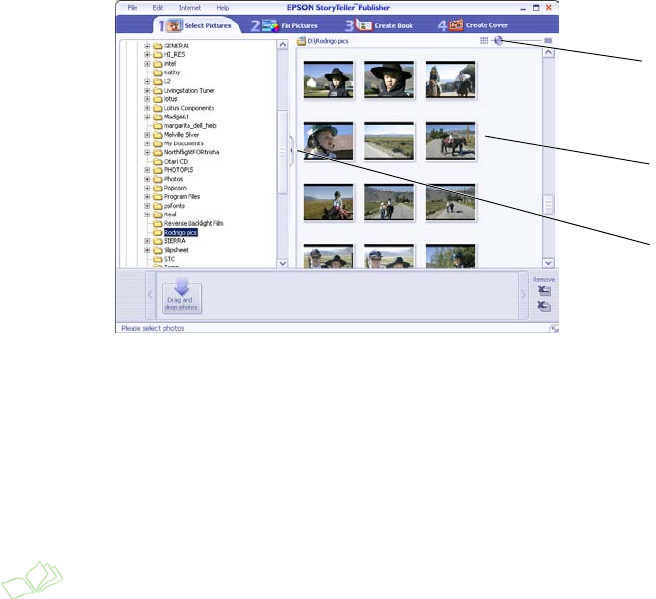This screenshot has width=656, height=599.
Task: Click the large thumbnail size icon
Action: pyautogui.click(x=548, y=41)
